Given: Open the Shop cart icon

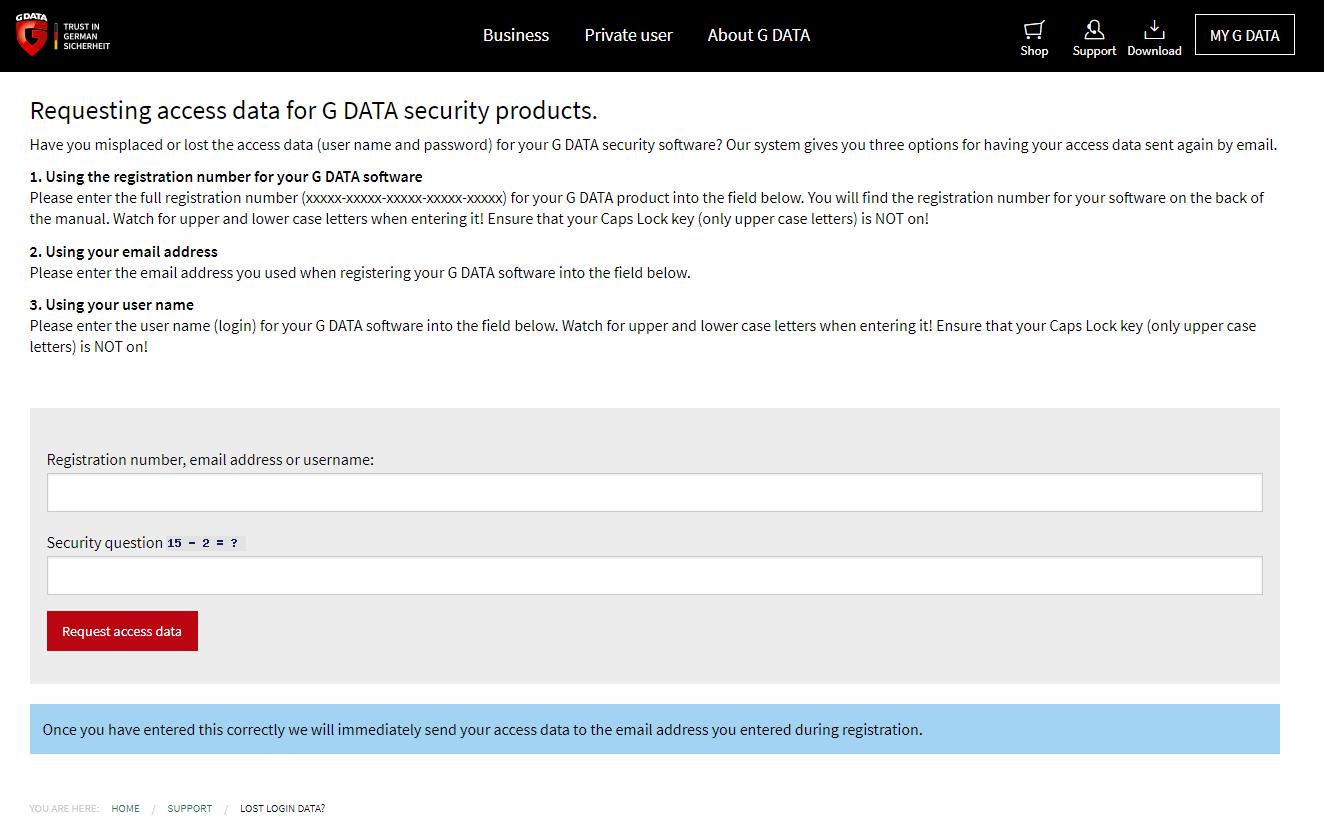Looking at the screenshot, I should (1034, 30).
